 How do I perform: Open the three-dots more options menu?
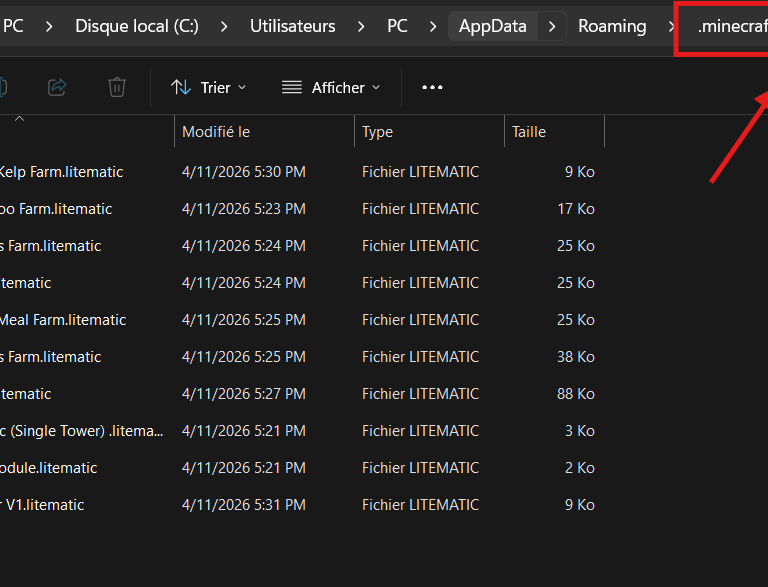(x=432, y=88)
